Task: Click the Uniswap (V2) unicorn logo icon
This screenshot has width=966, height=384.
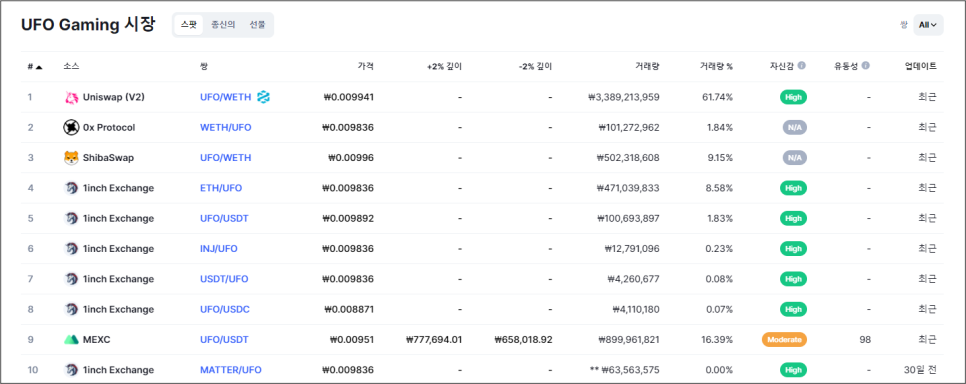Action: 71,97
